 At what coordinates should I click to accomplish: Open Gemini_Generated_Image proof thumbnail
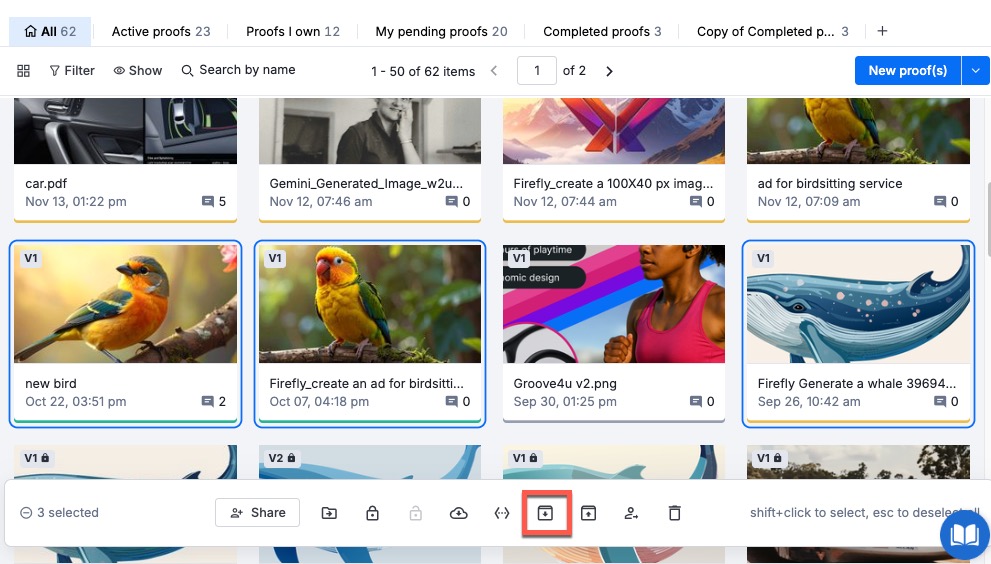(x=370, y=131)
